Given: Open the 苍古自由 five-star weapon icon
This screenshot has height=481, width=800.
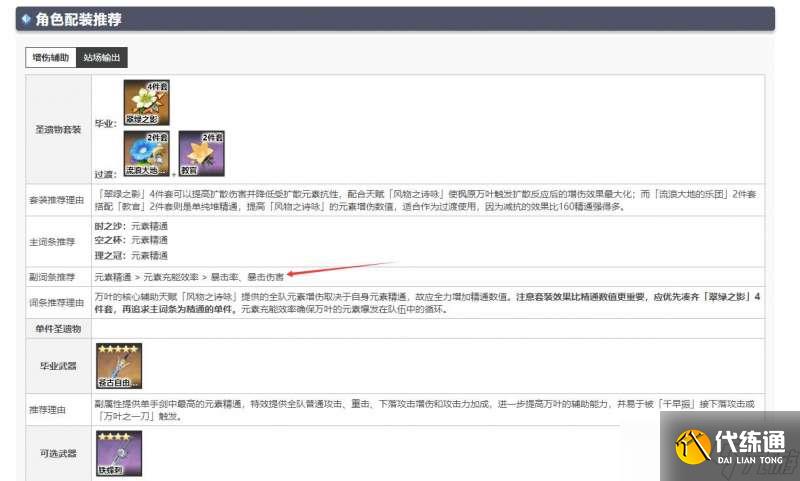Looking at the screenshot, I should click(x=119, y=366).
